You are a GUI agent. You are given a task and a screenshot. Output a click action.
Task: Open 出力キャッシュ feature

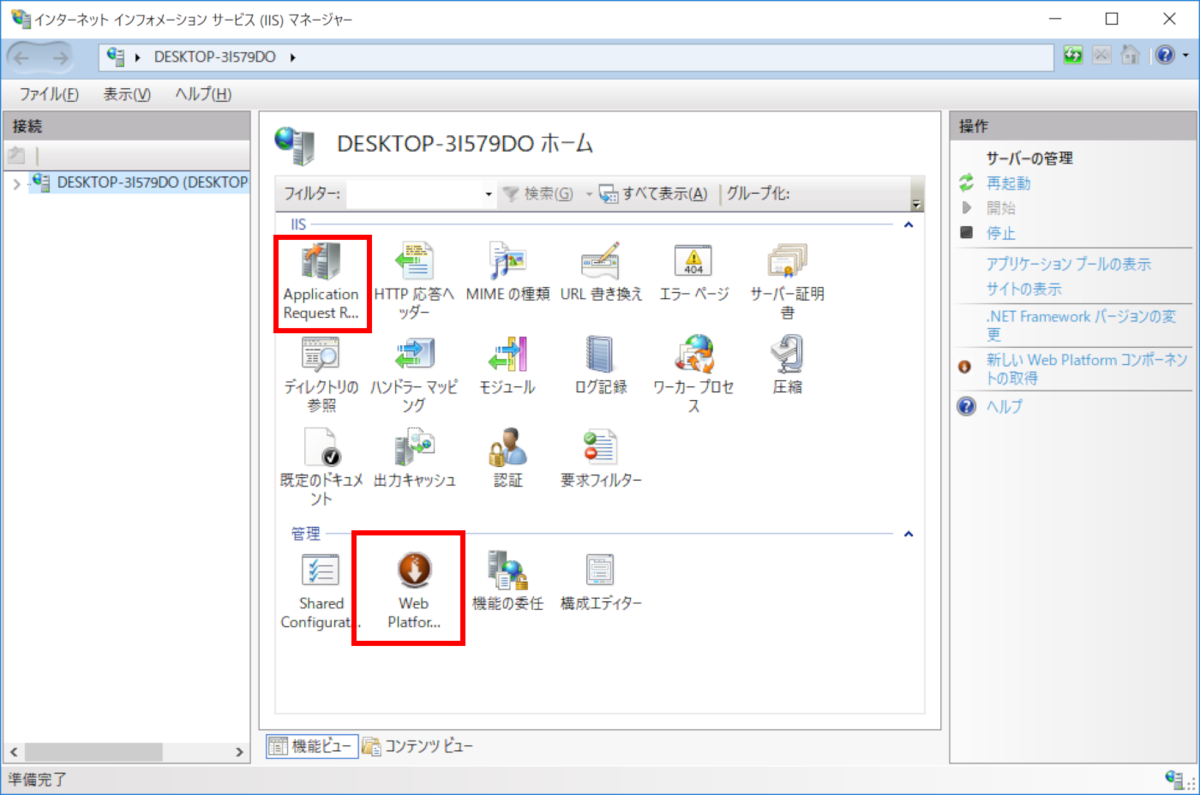pos(413,459)
